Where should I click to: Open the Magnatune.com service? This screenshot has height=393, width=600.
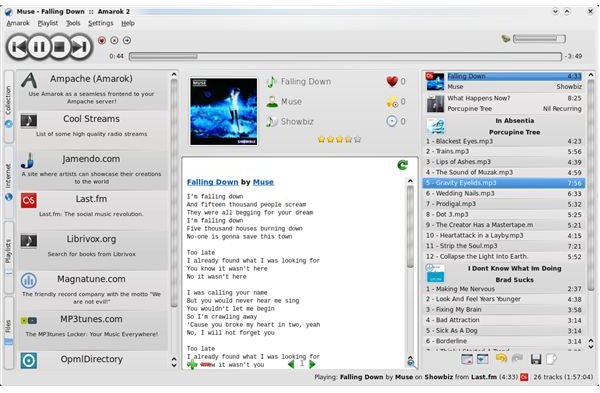(x=92, y=290)
